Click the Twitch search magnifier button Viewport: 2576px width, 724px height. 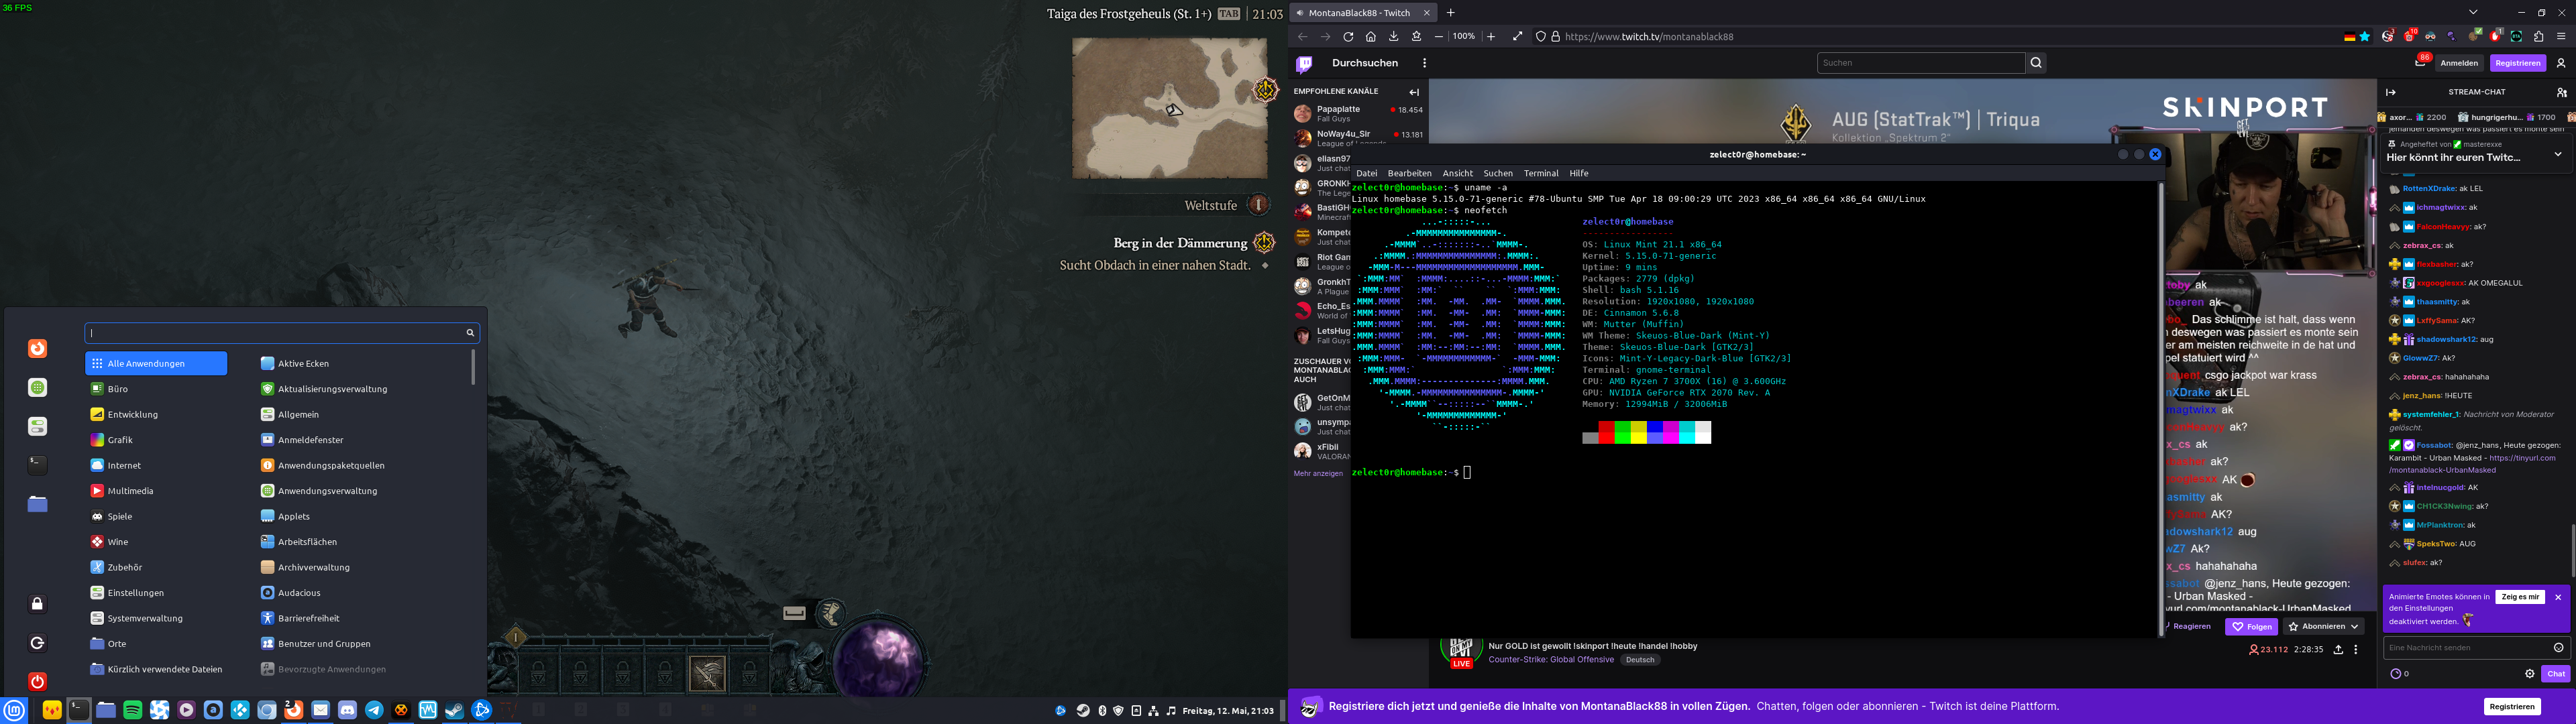click(x=2036, y=63)
